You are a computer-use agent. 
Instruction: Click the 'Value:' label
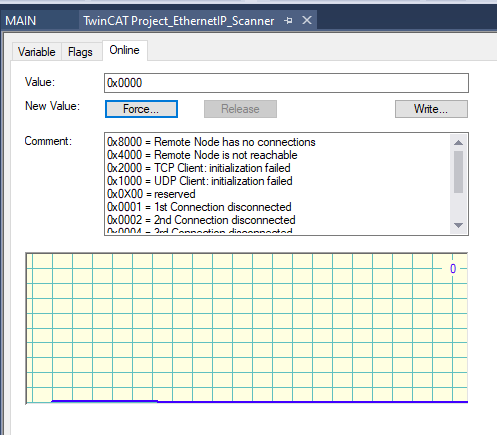click(x=40, y=82)
